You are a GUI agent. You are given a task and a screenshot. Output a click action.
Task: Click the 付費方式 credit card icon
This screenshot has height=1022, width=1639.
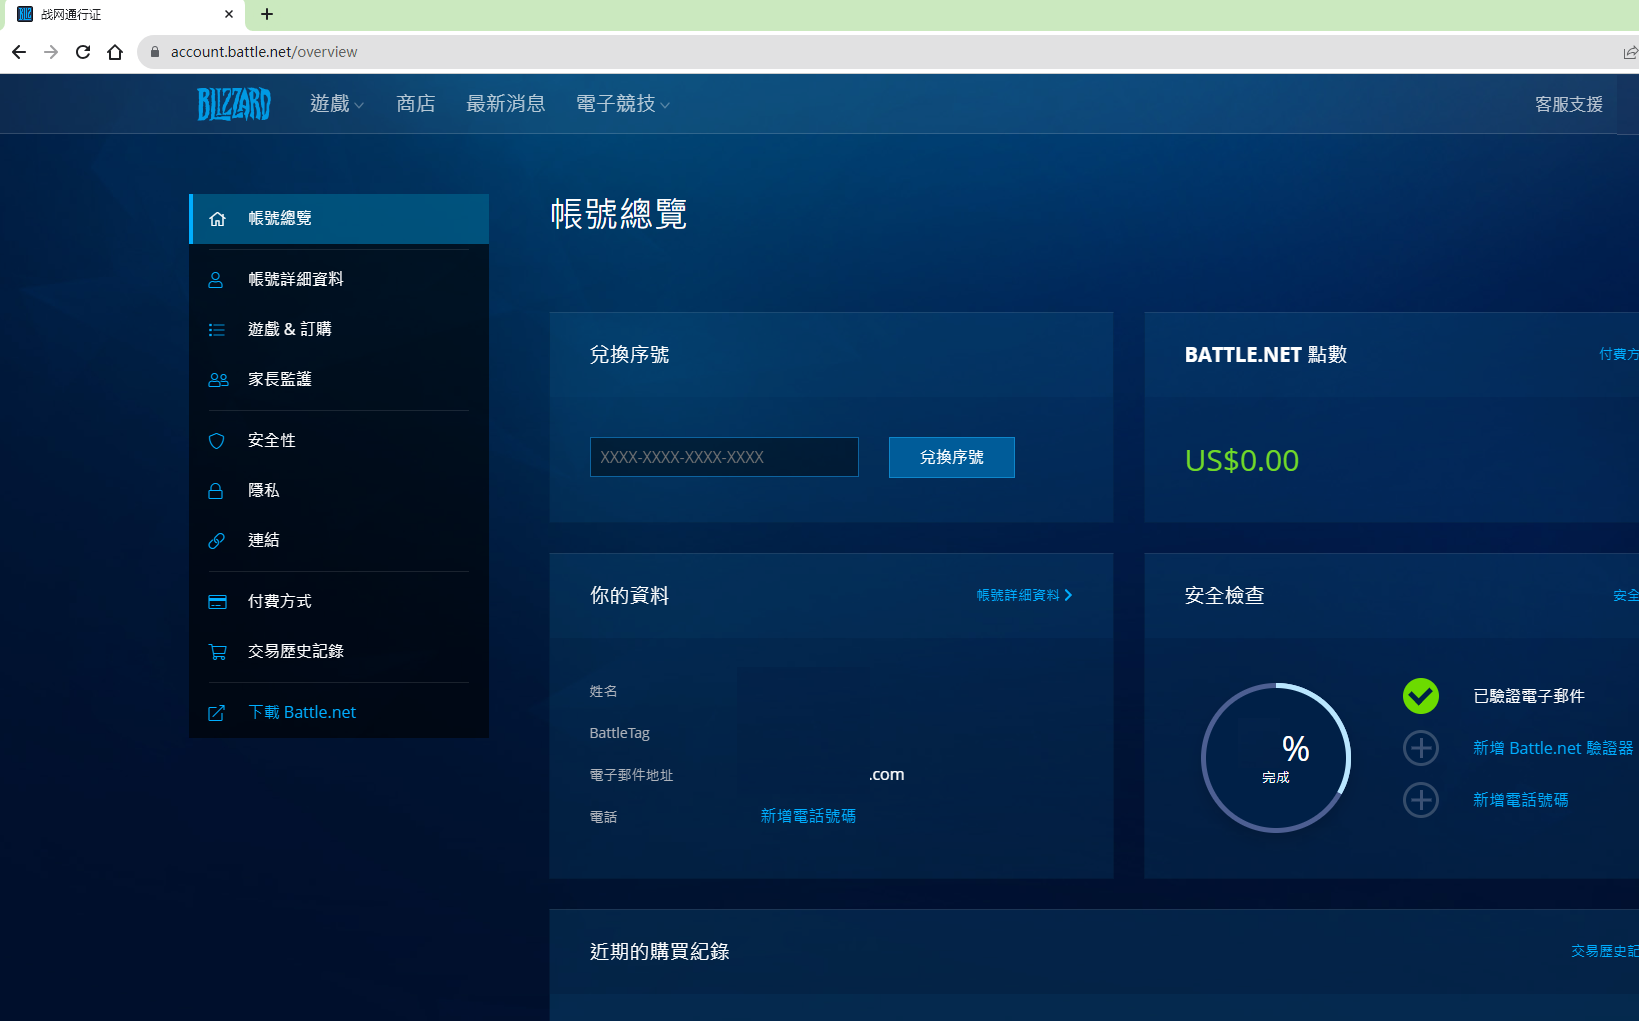pyautogui.click(x=217, y=602)
